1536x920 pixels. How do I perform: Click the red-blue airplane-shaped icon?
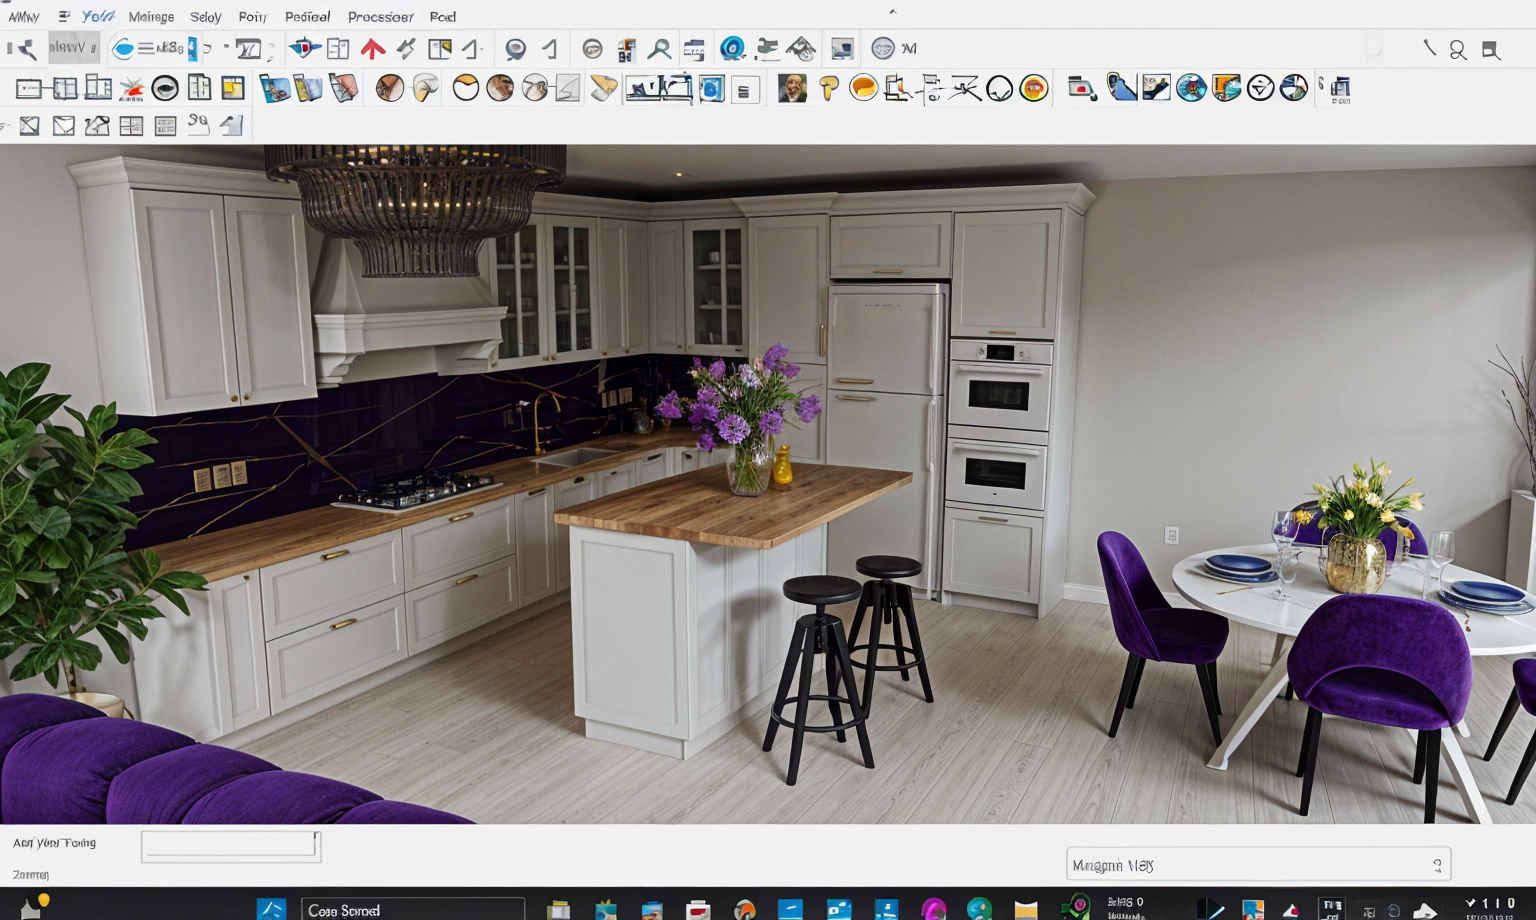coord(304,48)
